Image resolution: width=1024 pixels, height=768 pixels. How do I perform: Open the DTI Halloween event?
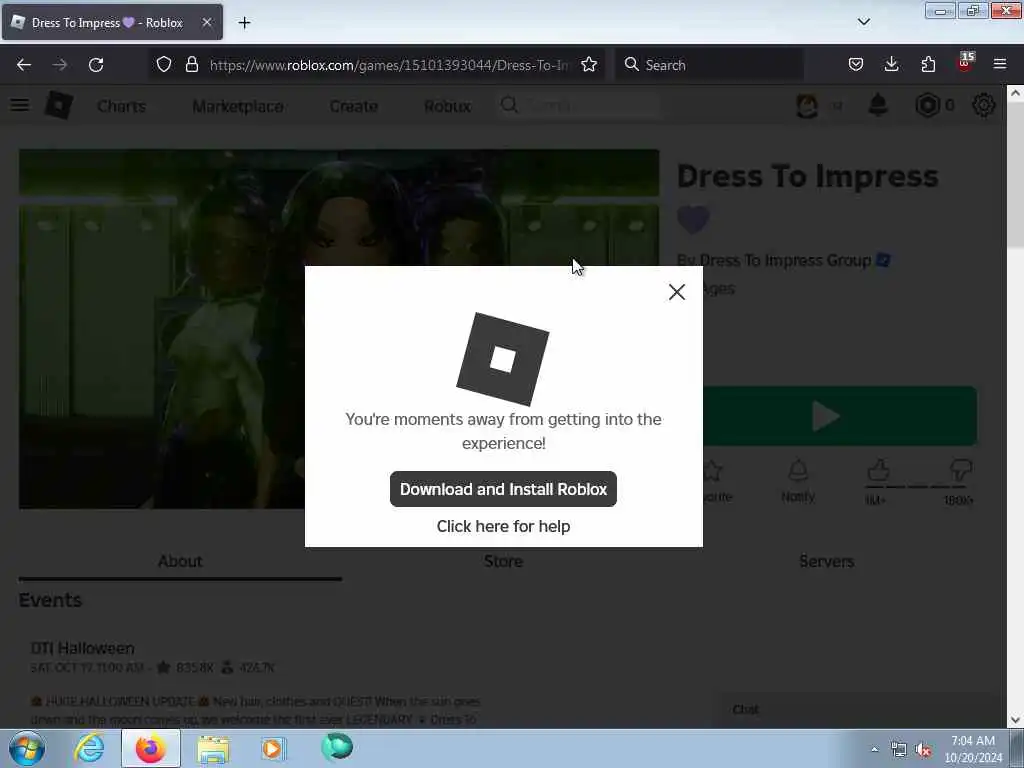click(82, 648)
